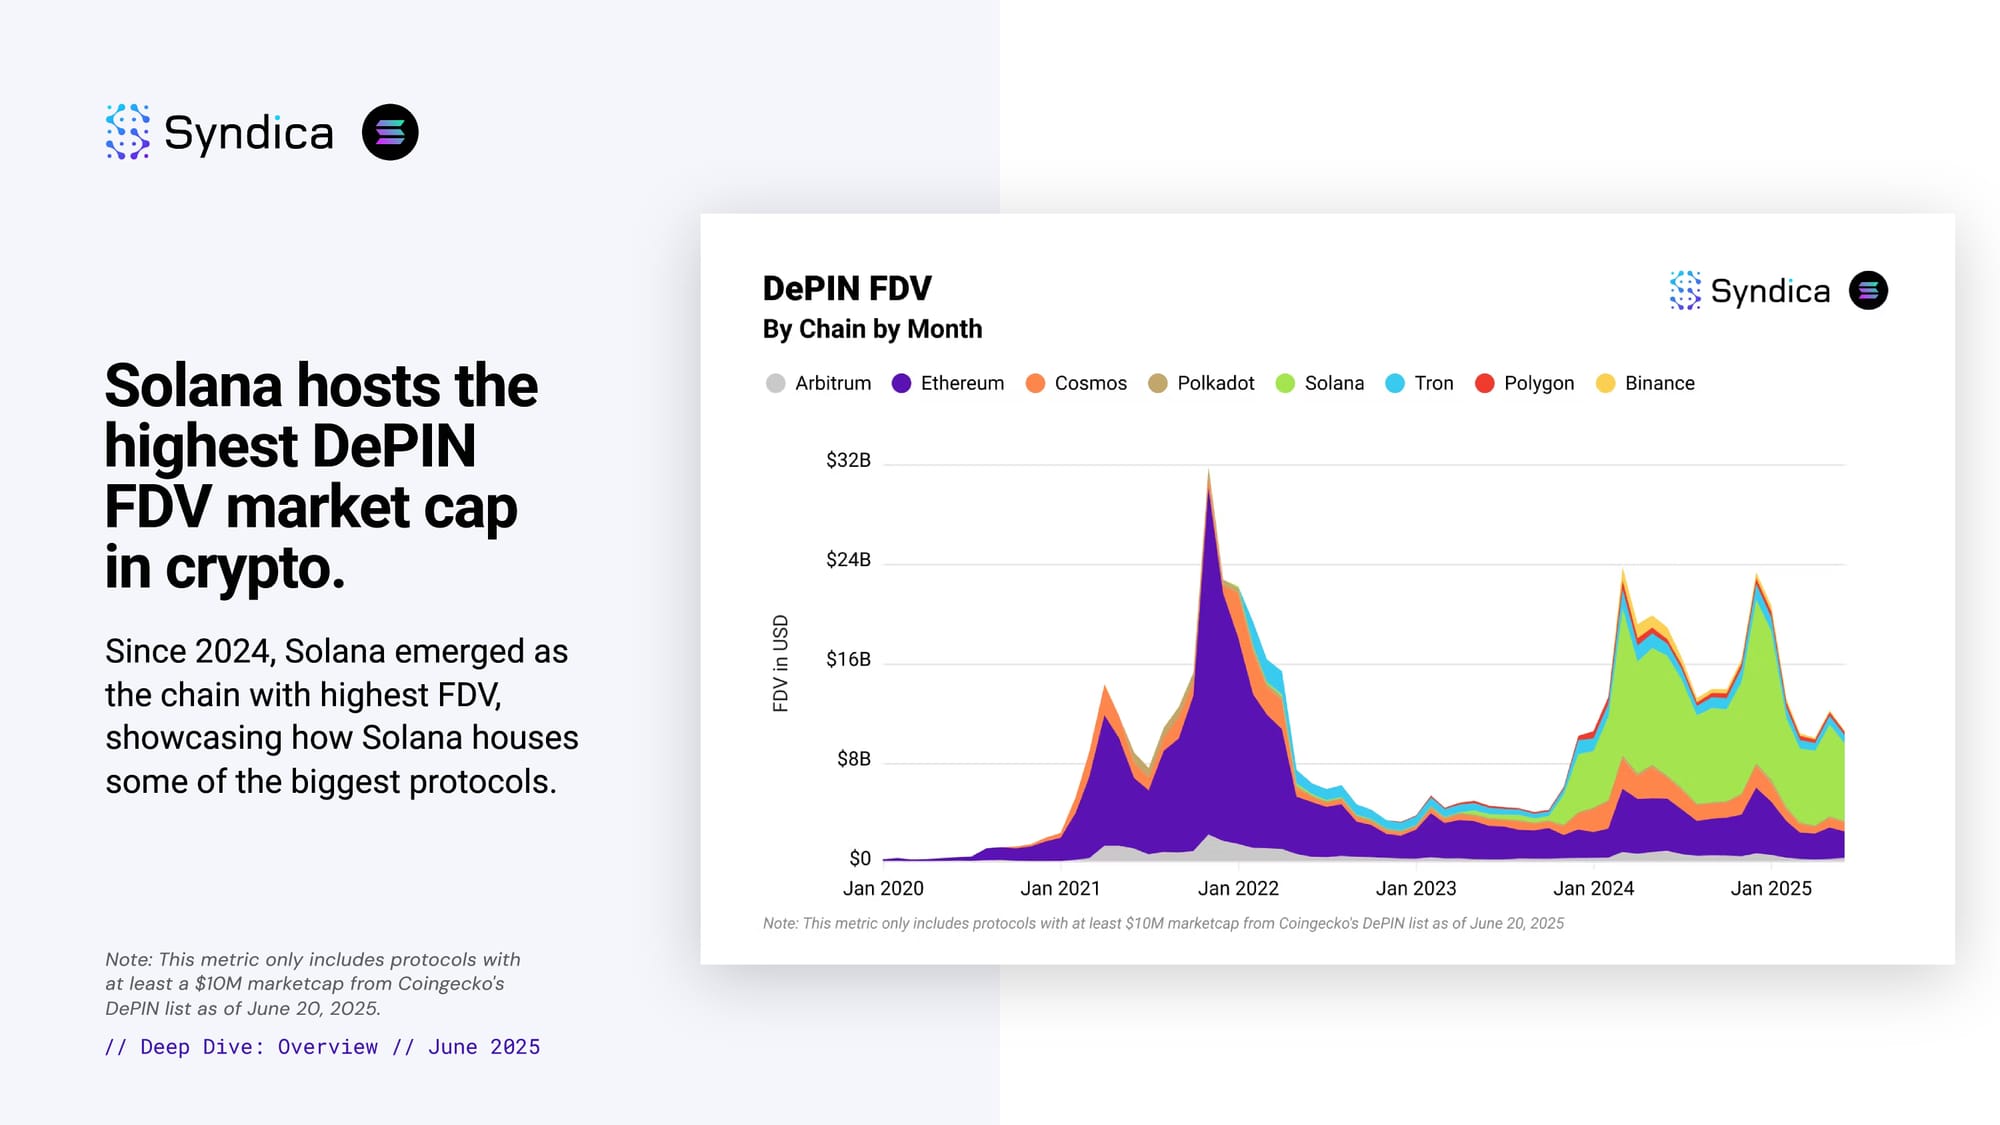Screen dimensions: 2000x1125
Task: Click the Syndica logo icon top-left
Action: pos(128,132)
